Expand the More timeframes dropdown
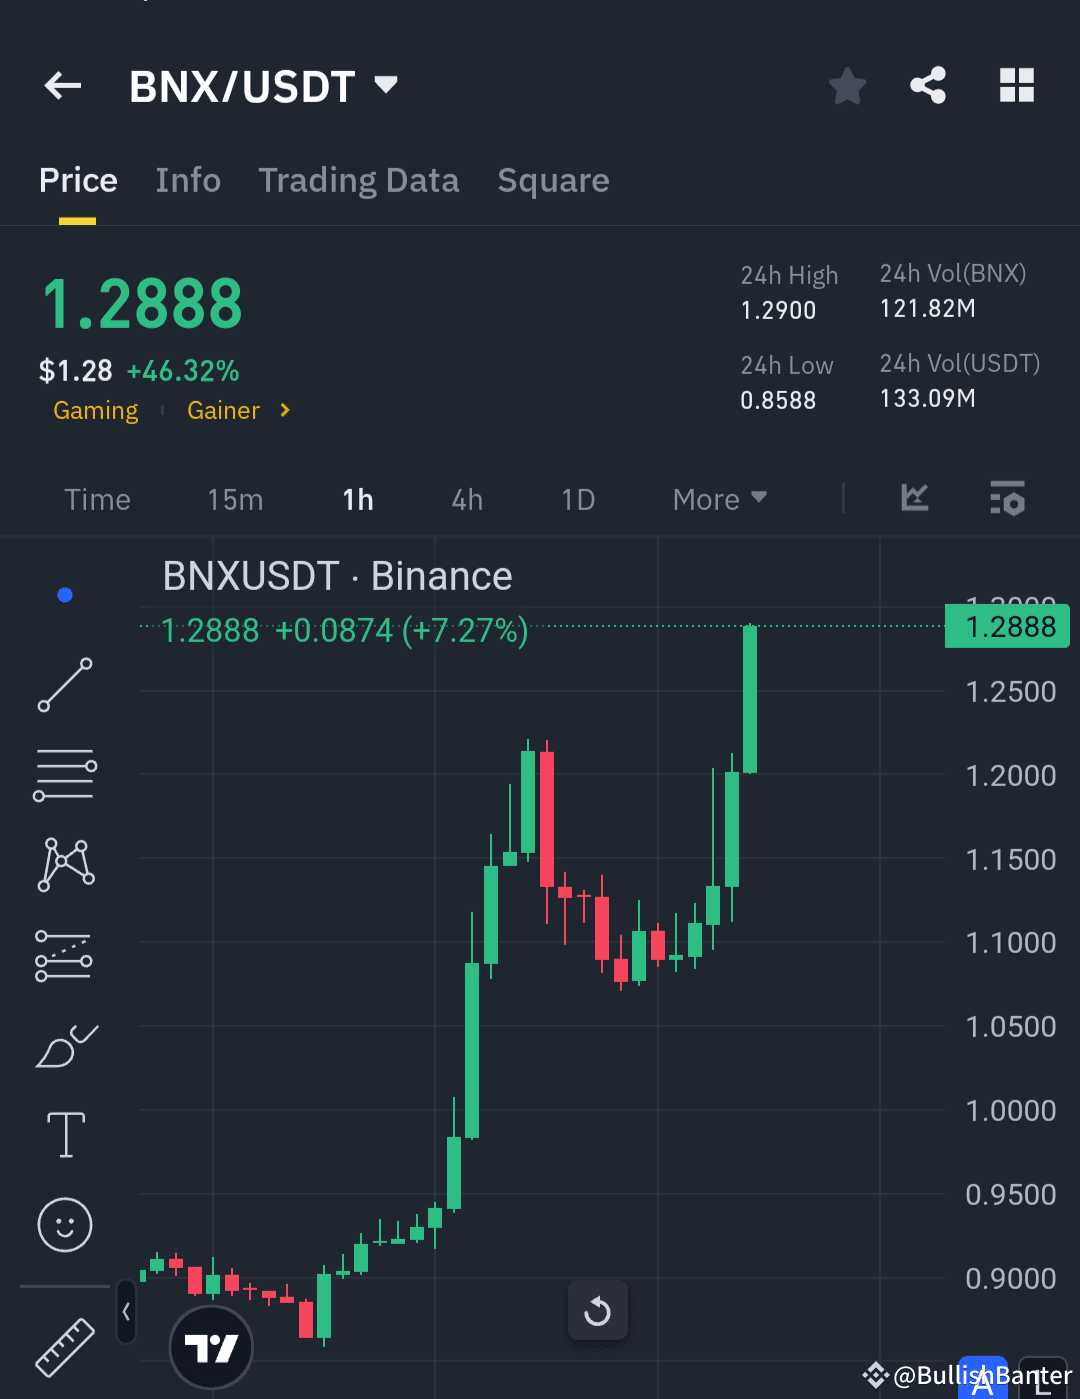The image size is (1080, 1399). pyautogui.click(x=718, y=498)
